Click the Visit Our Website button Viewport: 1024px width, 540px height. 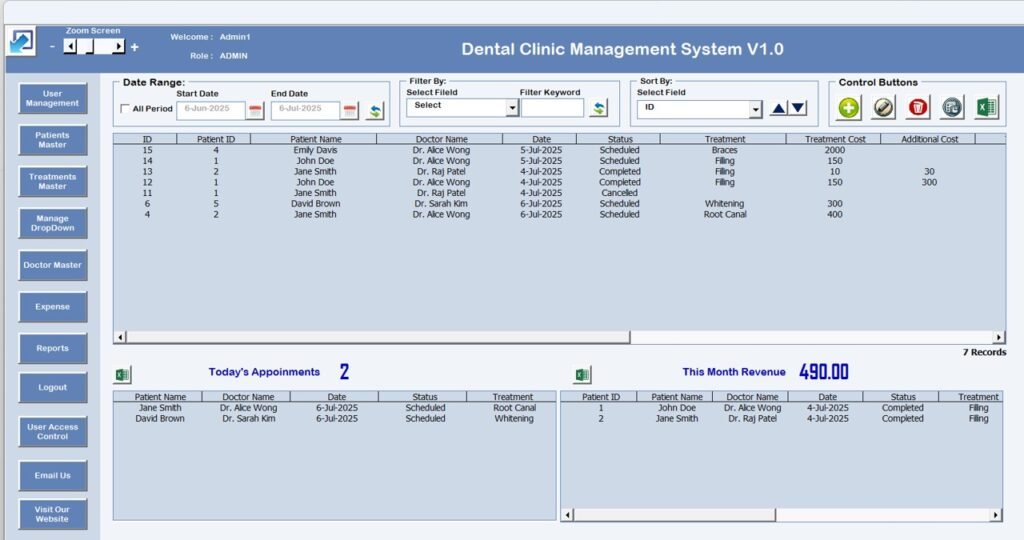52,514
